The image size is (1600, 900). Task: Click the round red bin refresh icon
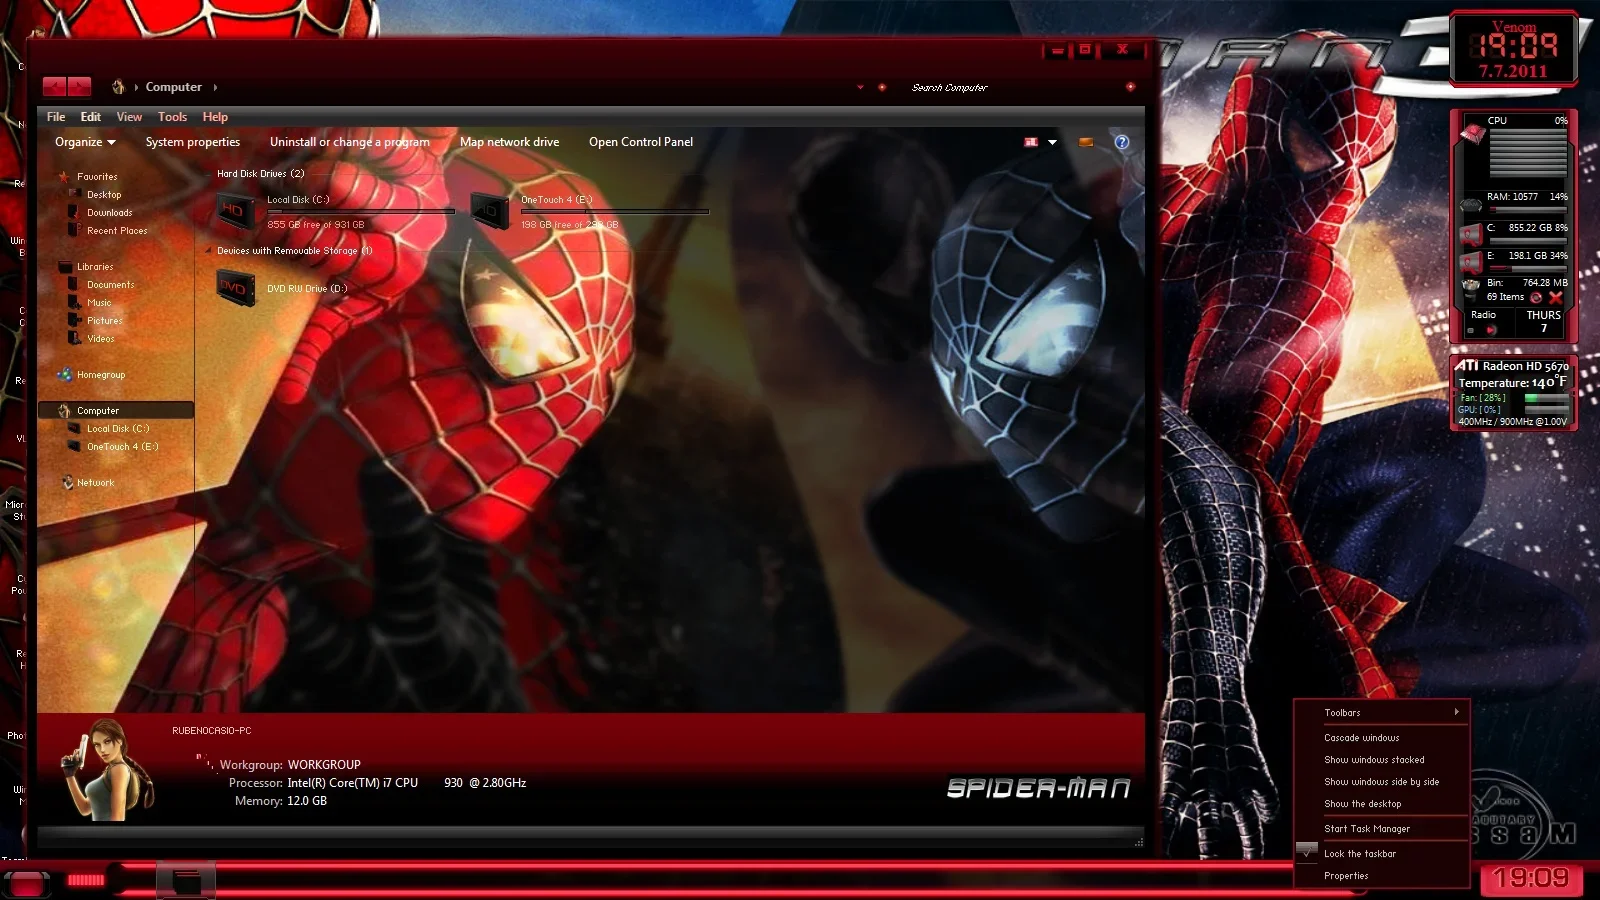(x=1536, y=297)
